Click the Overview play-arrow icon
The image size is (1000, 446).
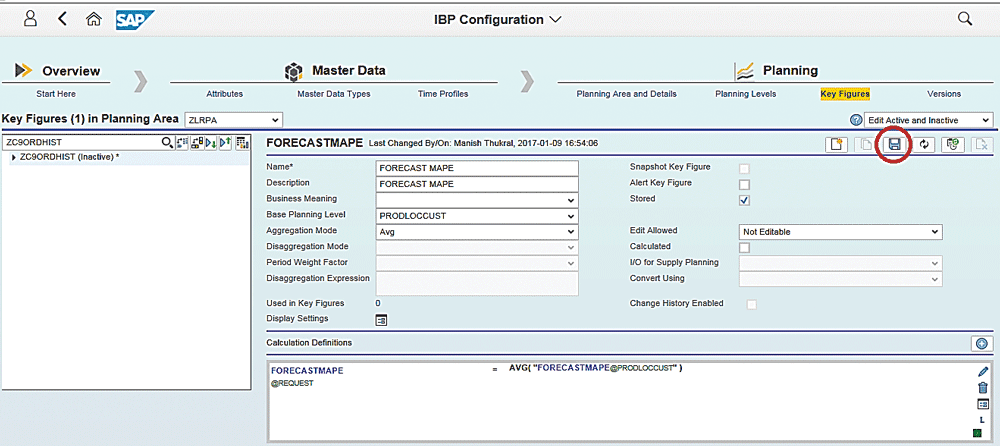(x=24, y=70)
